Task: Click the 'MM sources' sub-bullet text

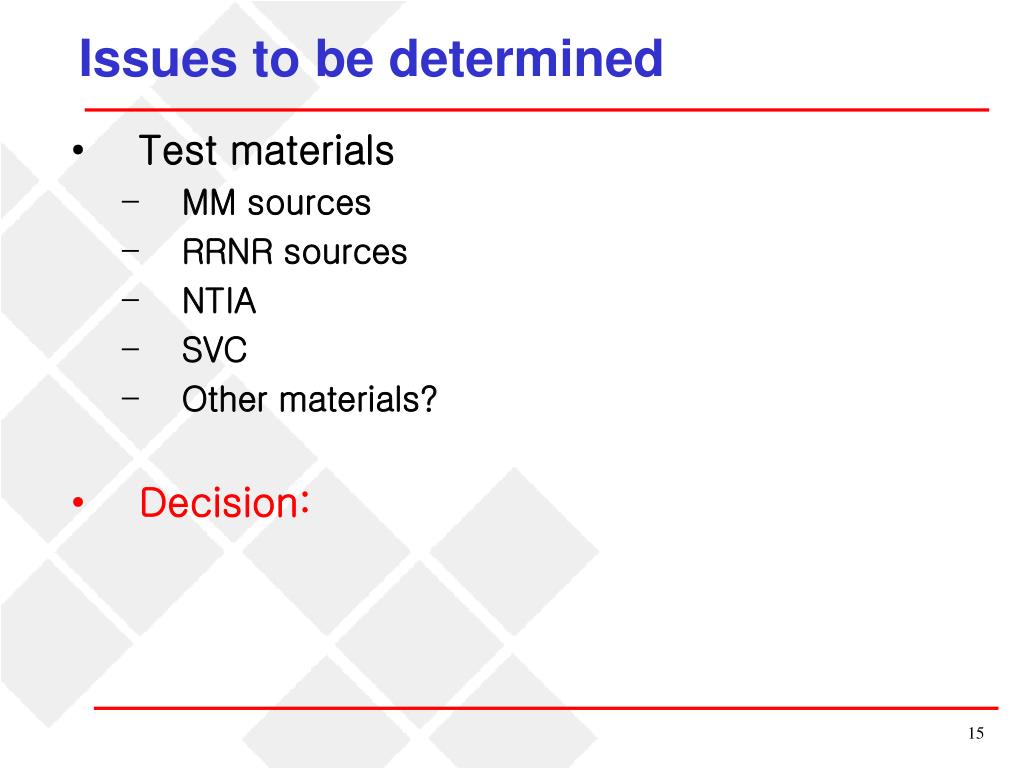Action: (x=276, y=202)
